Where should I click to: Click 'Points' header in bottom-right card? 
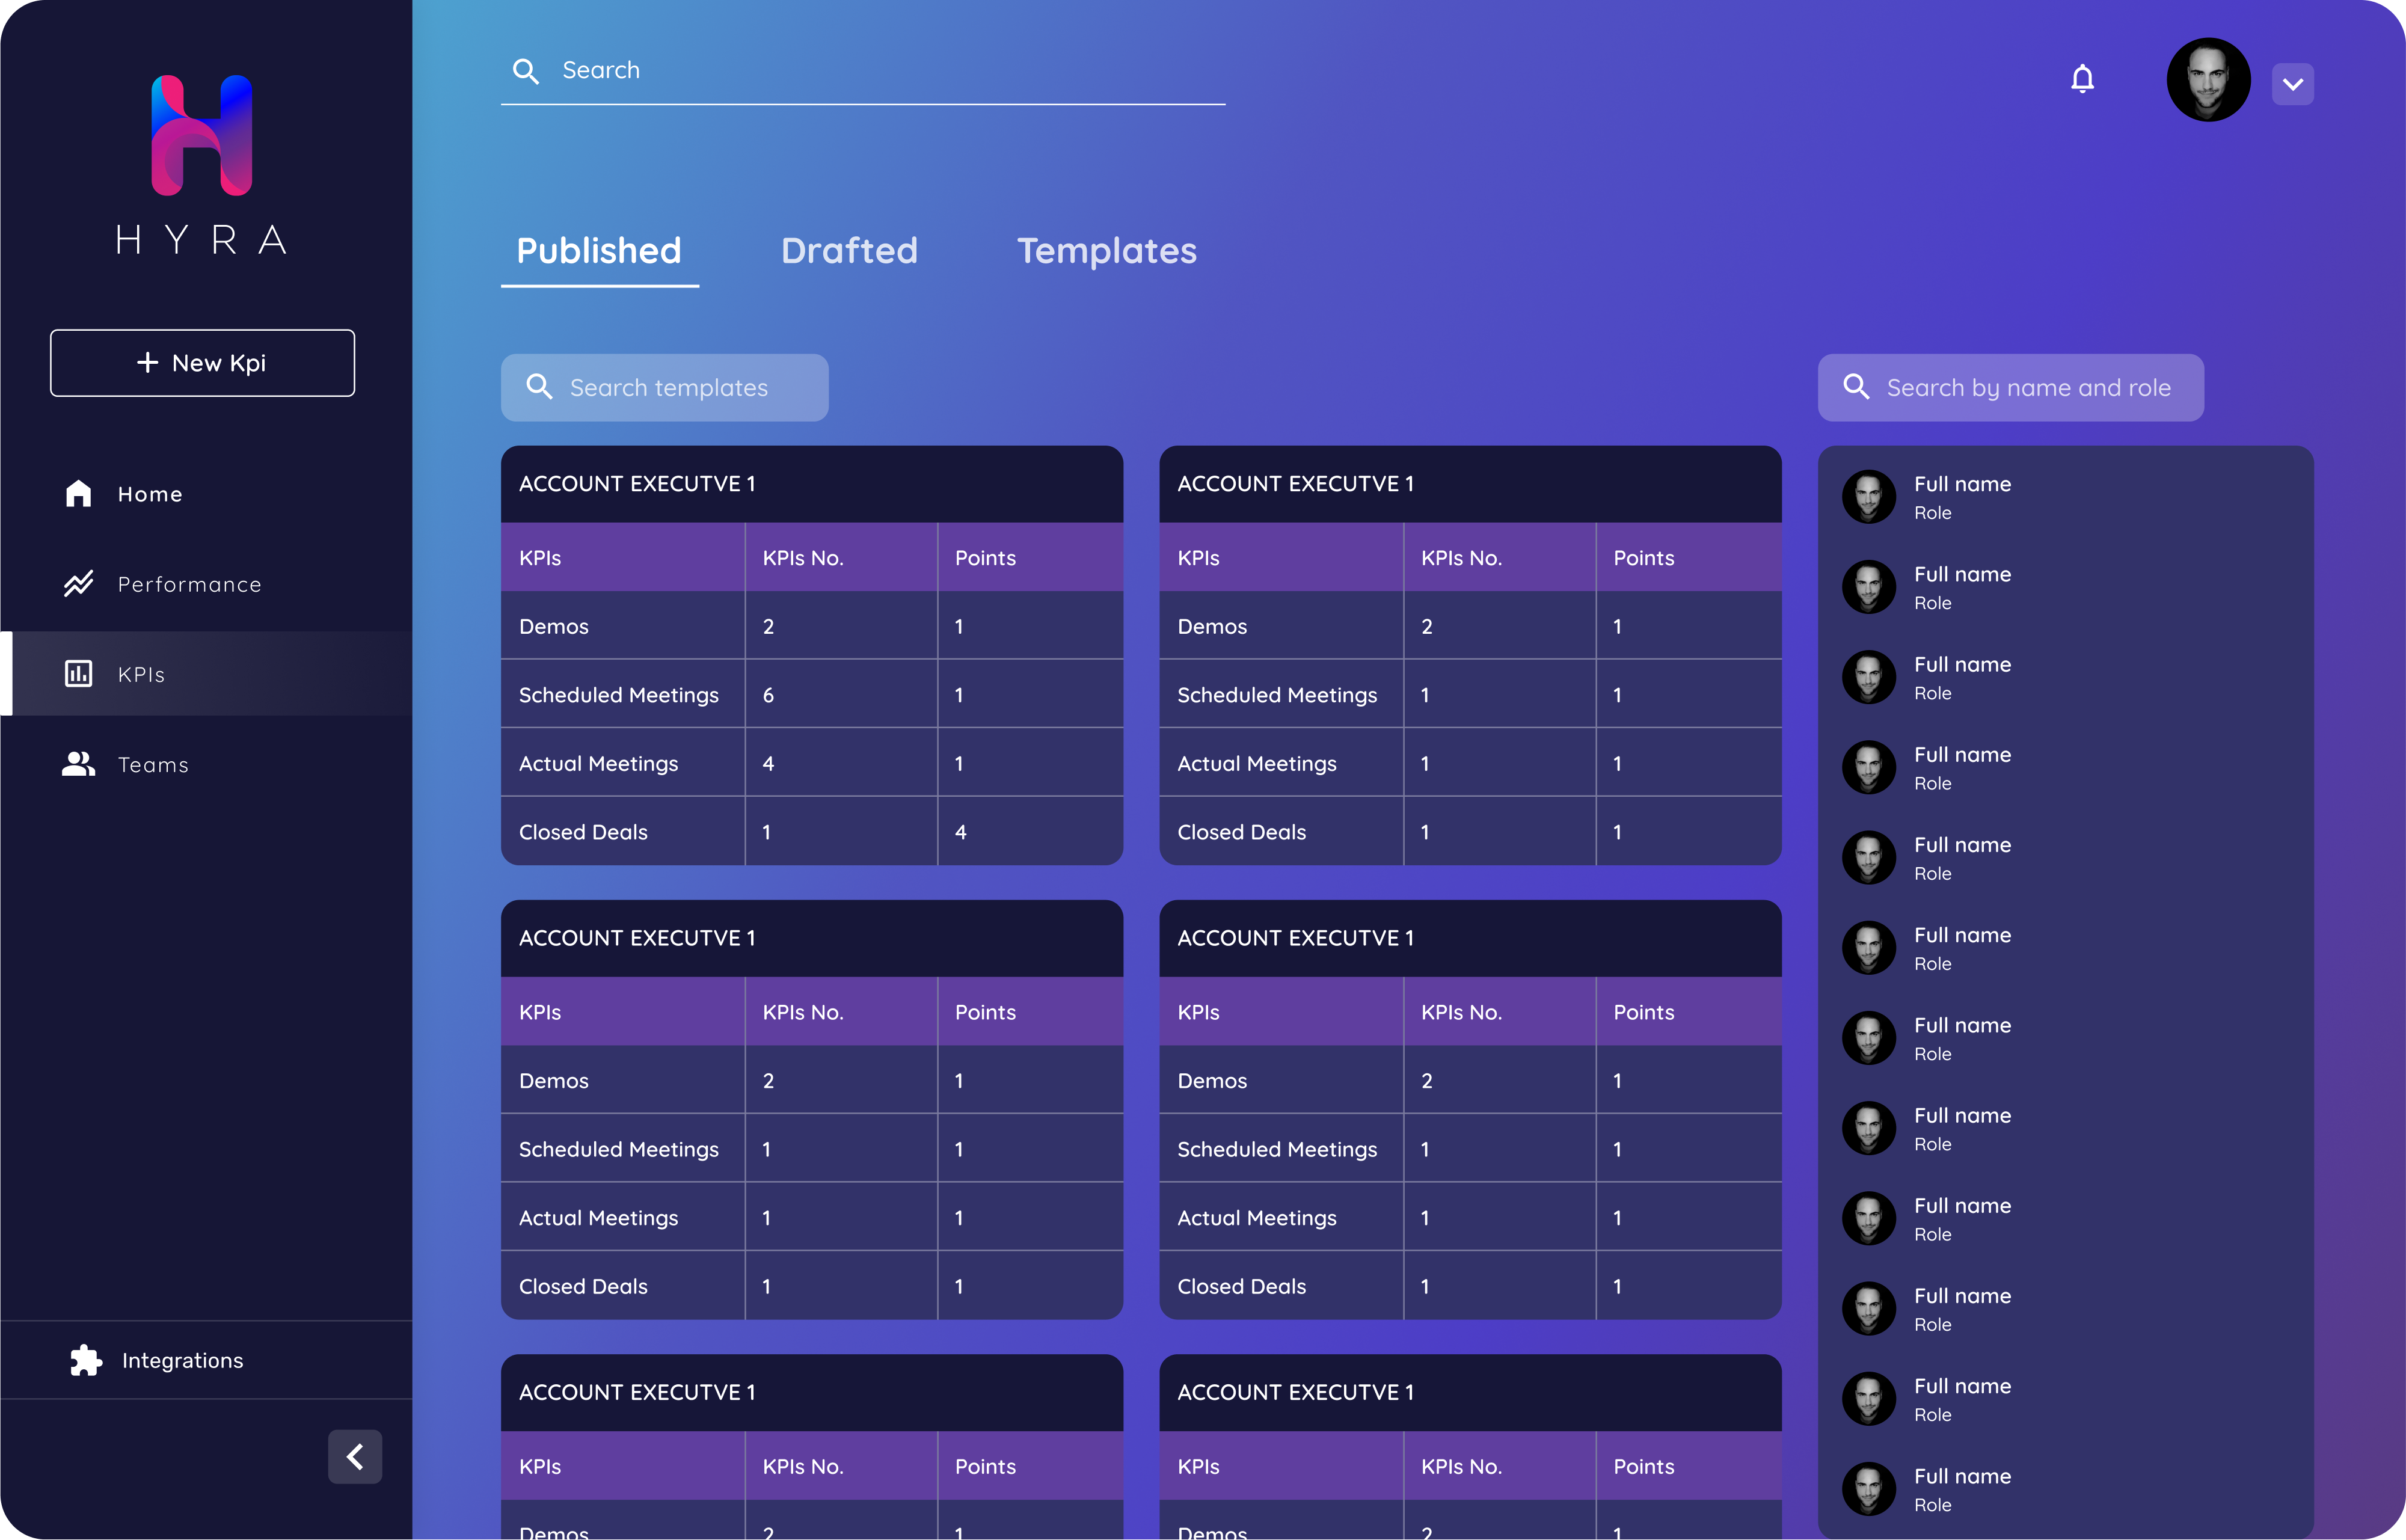pyautogui.click(x=1643, y=1467)
